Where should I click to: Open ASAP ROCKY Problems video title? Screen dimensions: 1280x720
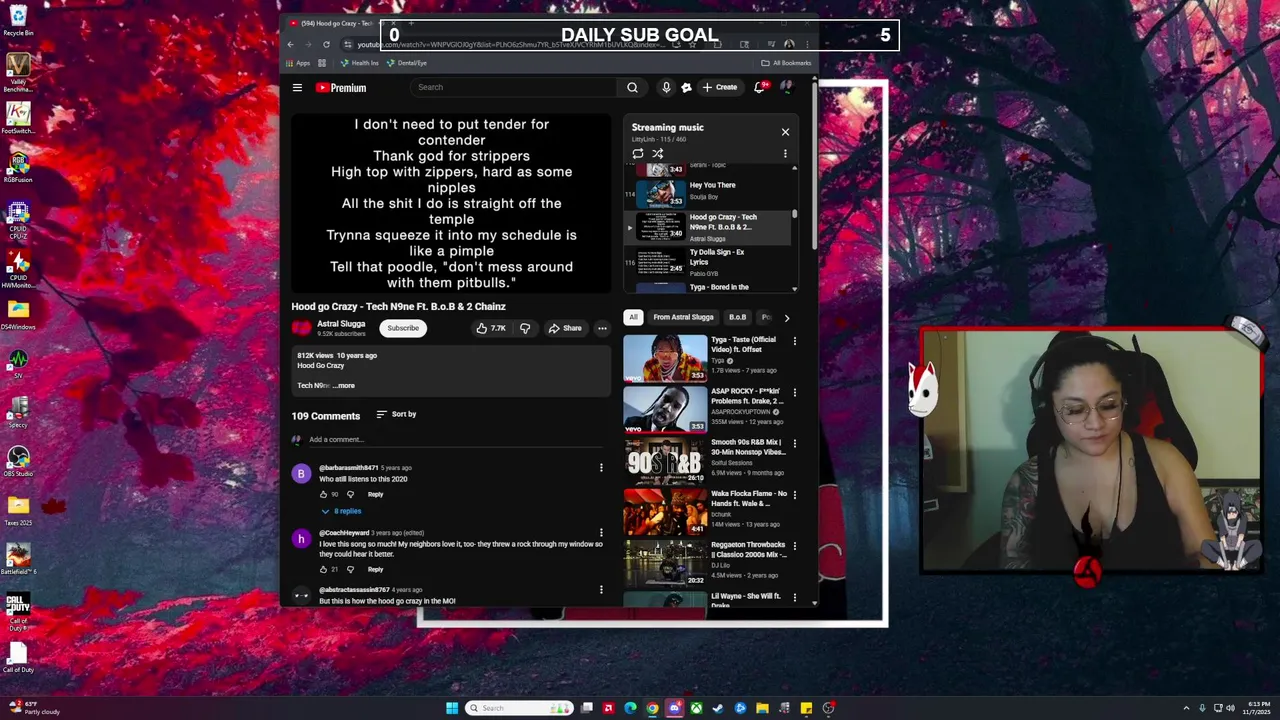[x=747, y=396]
